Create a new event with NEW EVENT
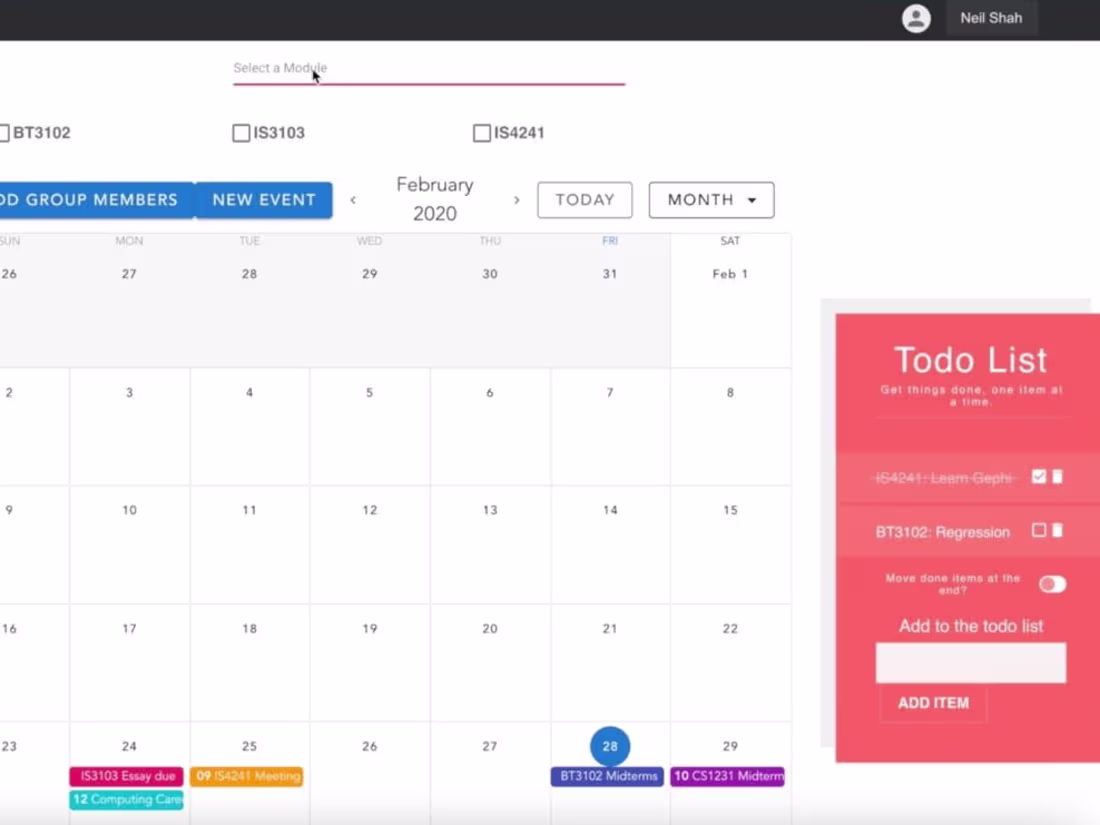Screen dimensions: 1100x825 tap(263, 200)
